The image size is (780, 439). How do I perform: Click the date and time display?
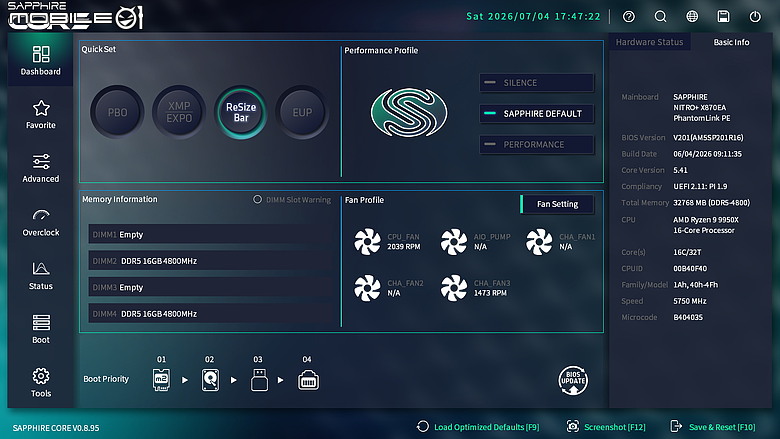pos(533,16)
